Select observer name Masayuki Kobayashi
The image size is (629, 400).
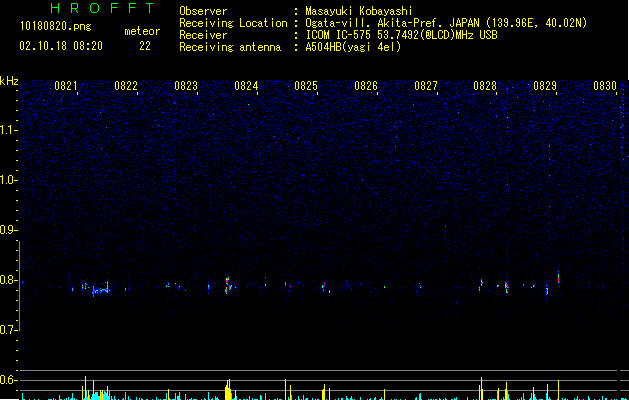(359, 11)
